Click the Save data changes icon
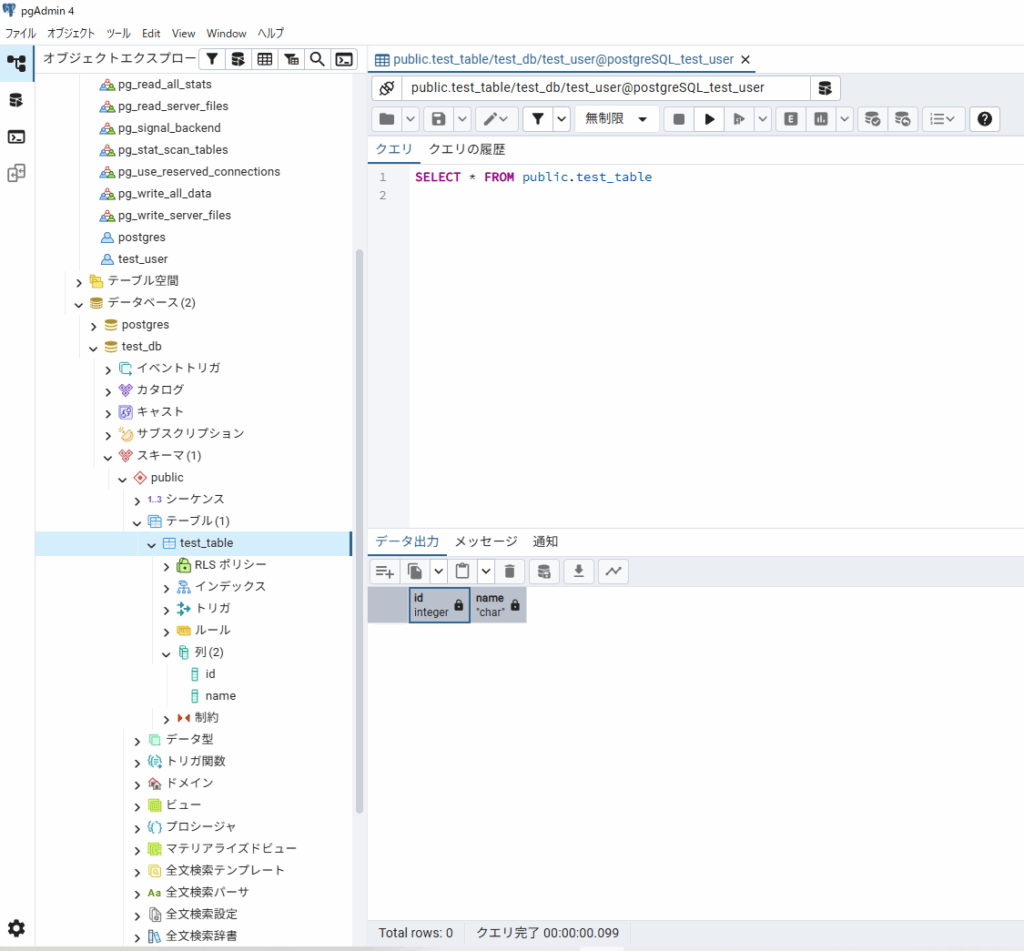Image resolution: width=1024 pixels, height=951 pixels. [544, 572]
